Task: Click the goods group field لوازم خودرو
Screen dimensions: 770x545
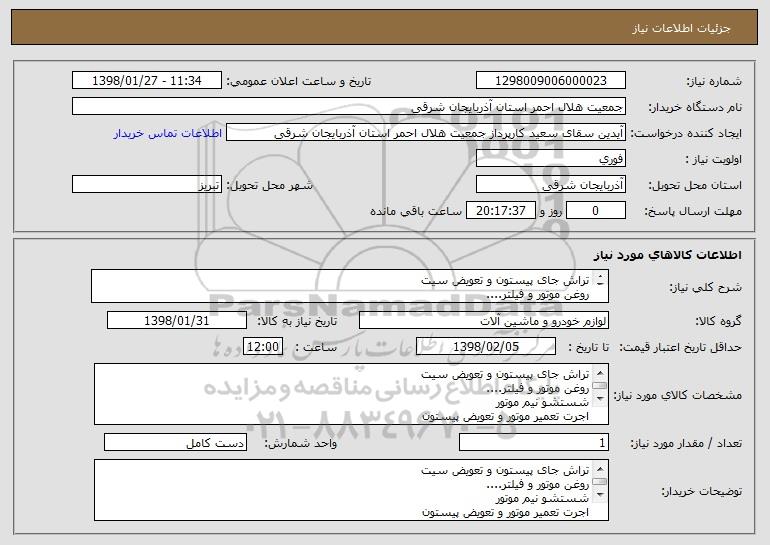Action: coord(484,321)
